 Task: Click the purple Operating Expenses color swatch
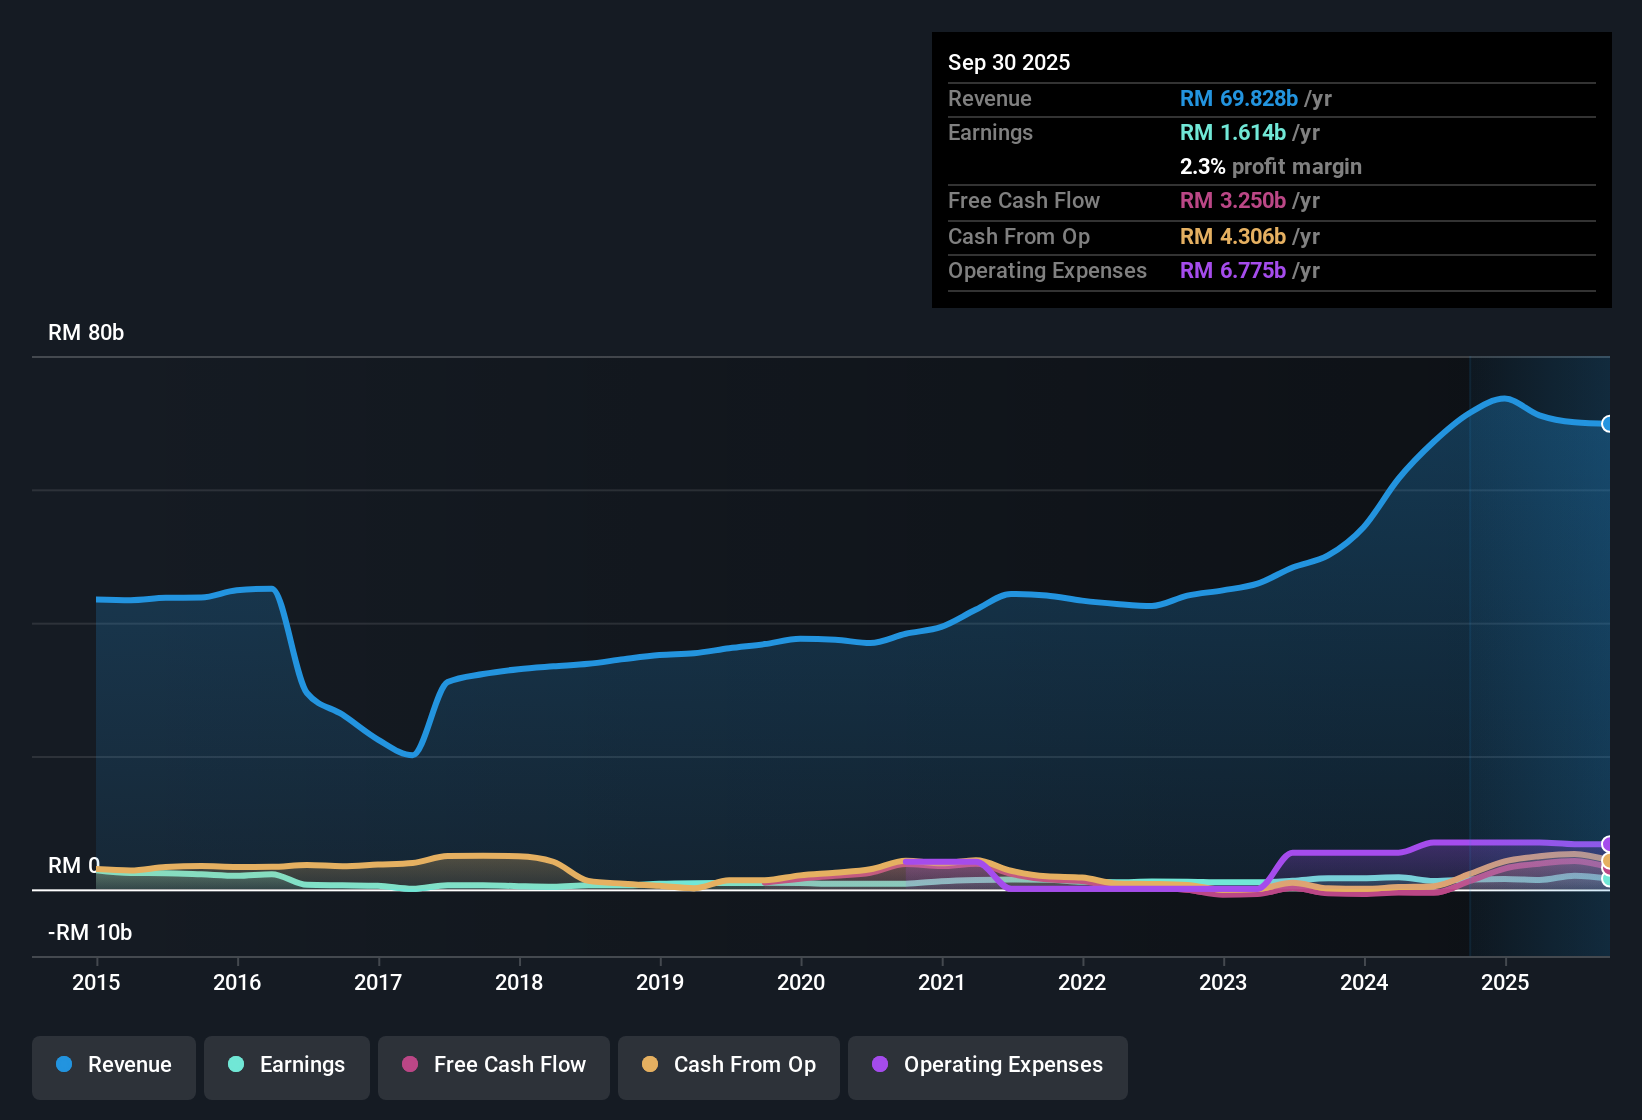pyautogui.click(x=880, y=1065)
